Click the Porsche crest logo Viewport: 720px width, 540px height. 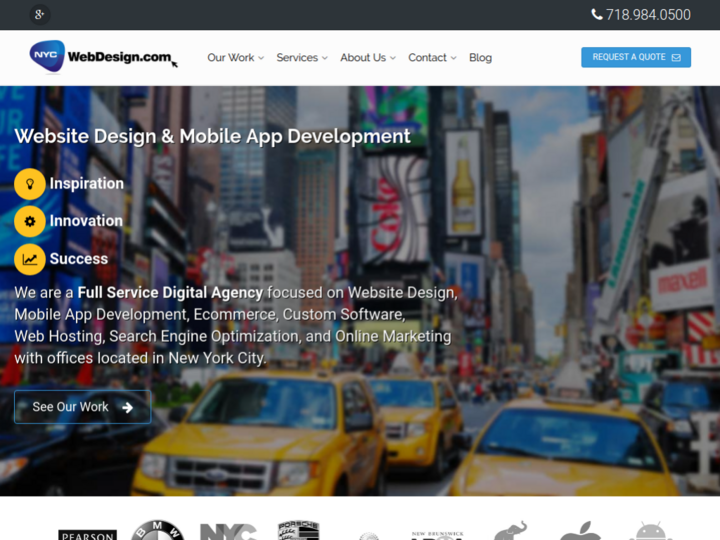[298, 531]
